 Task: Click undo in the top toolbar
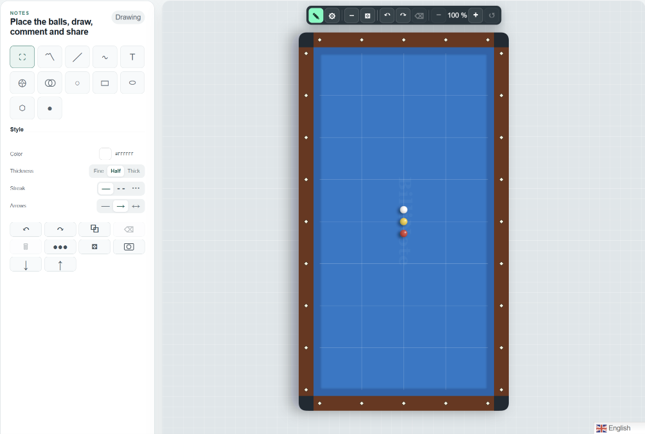[387, 16]
